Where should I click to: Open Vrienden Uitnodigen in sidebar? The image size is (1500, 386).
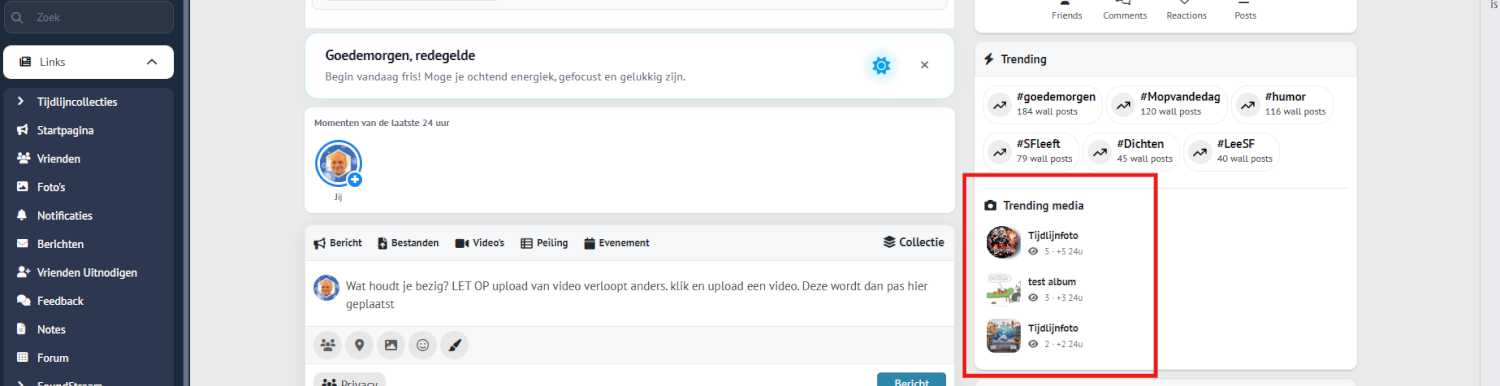[x=88, y=272]
